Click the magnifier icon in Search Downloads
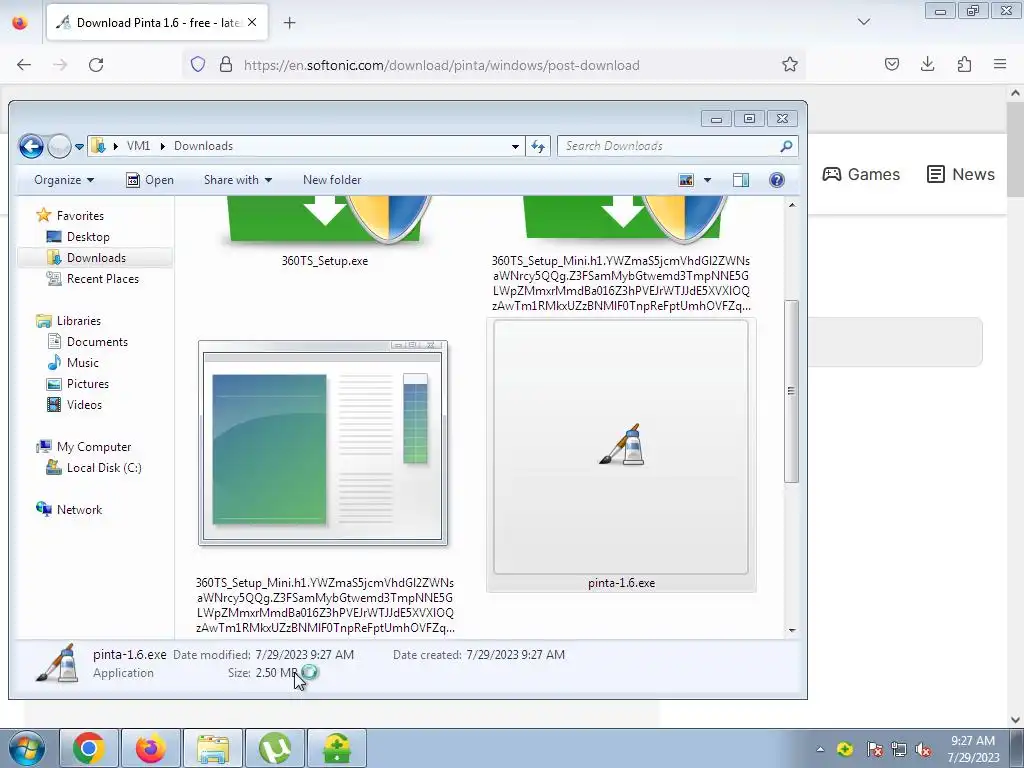The width and height of the screenshot is (1024, 768). coord(786,146)
